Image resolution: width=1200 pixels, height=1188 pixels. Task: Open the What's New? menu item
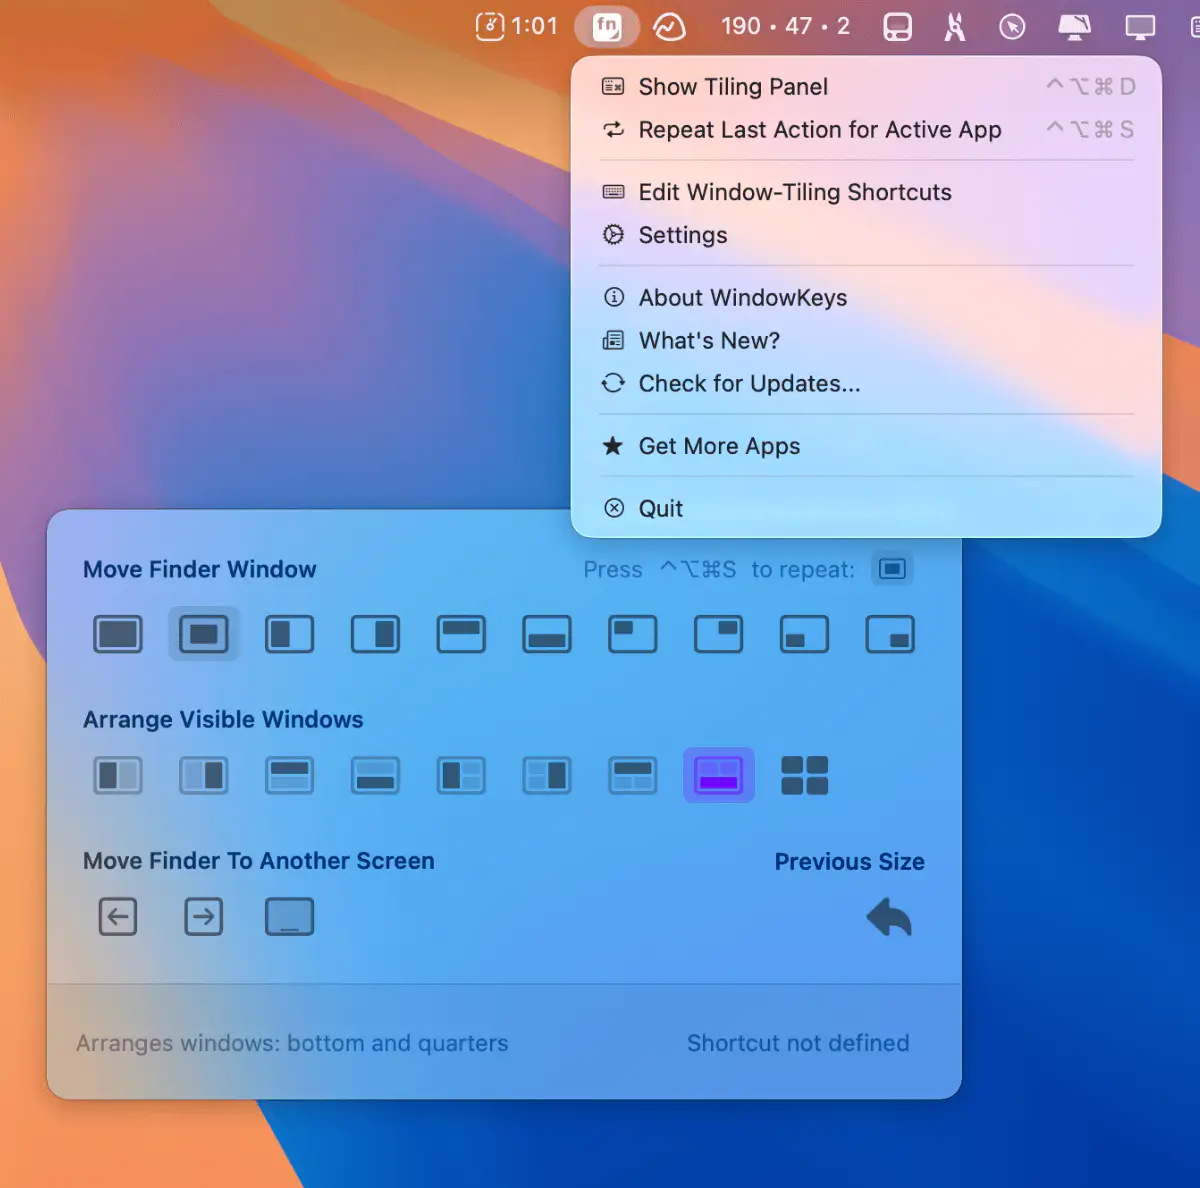pos(867,341)
